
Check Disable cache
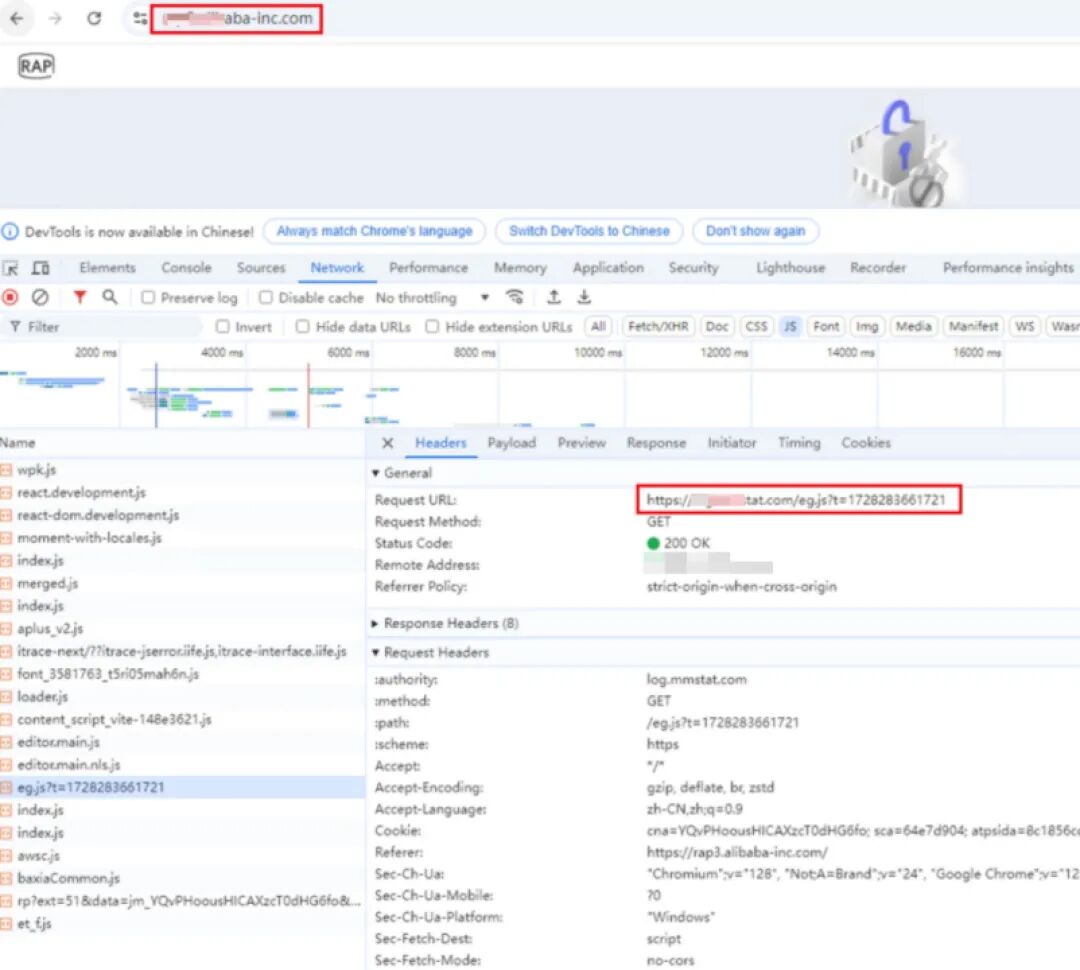click(265, 298)
